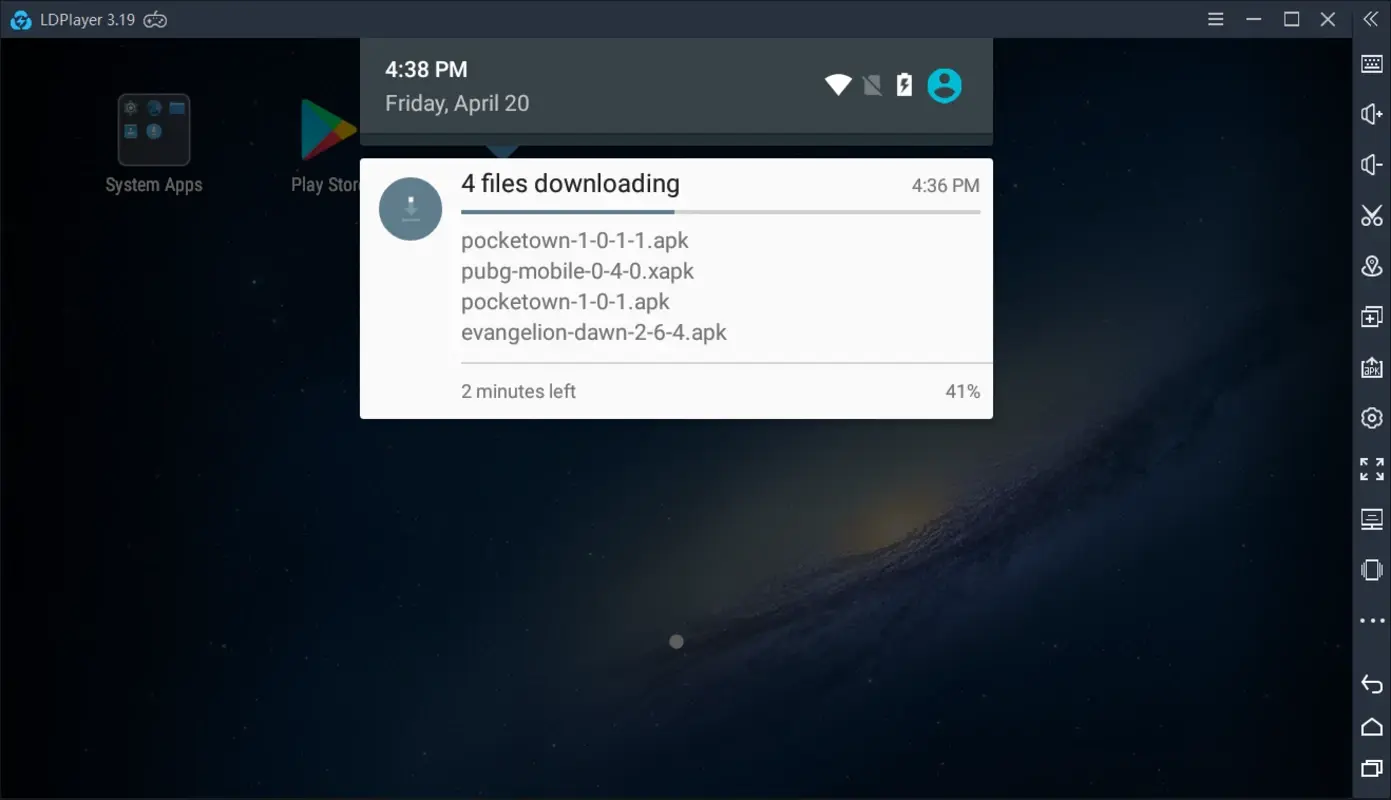Image resolution: width=1391 pixels, height=800 pixels.
Task: Open the user profile avatar in notification shade
Action: point(944,85)
